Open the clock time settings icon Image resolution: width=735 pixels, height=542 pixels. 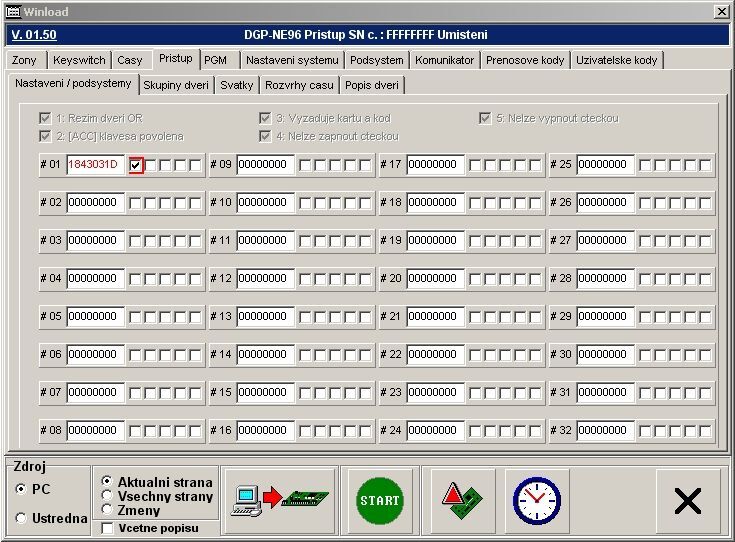coord(536,500)
